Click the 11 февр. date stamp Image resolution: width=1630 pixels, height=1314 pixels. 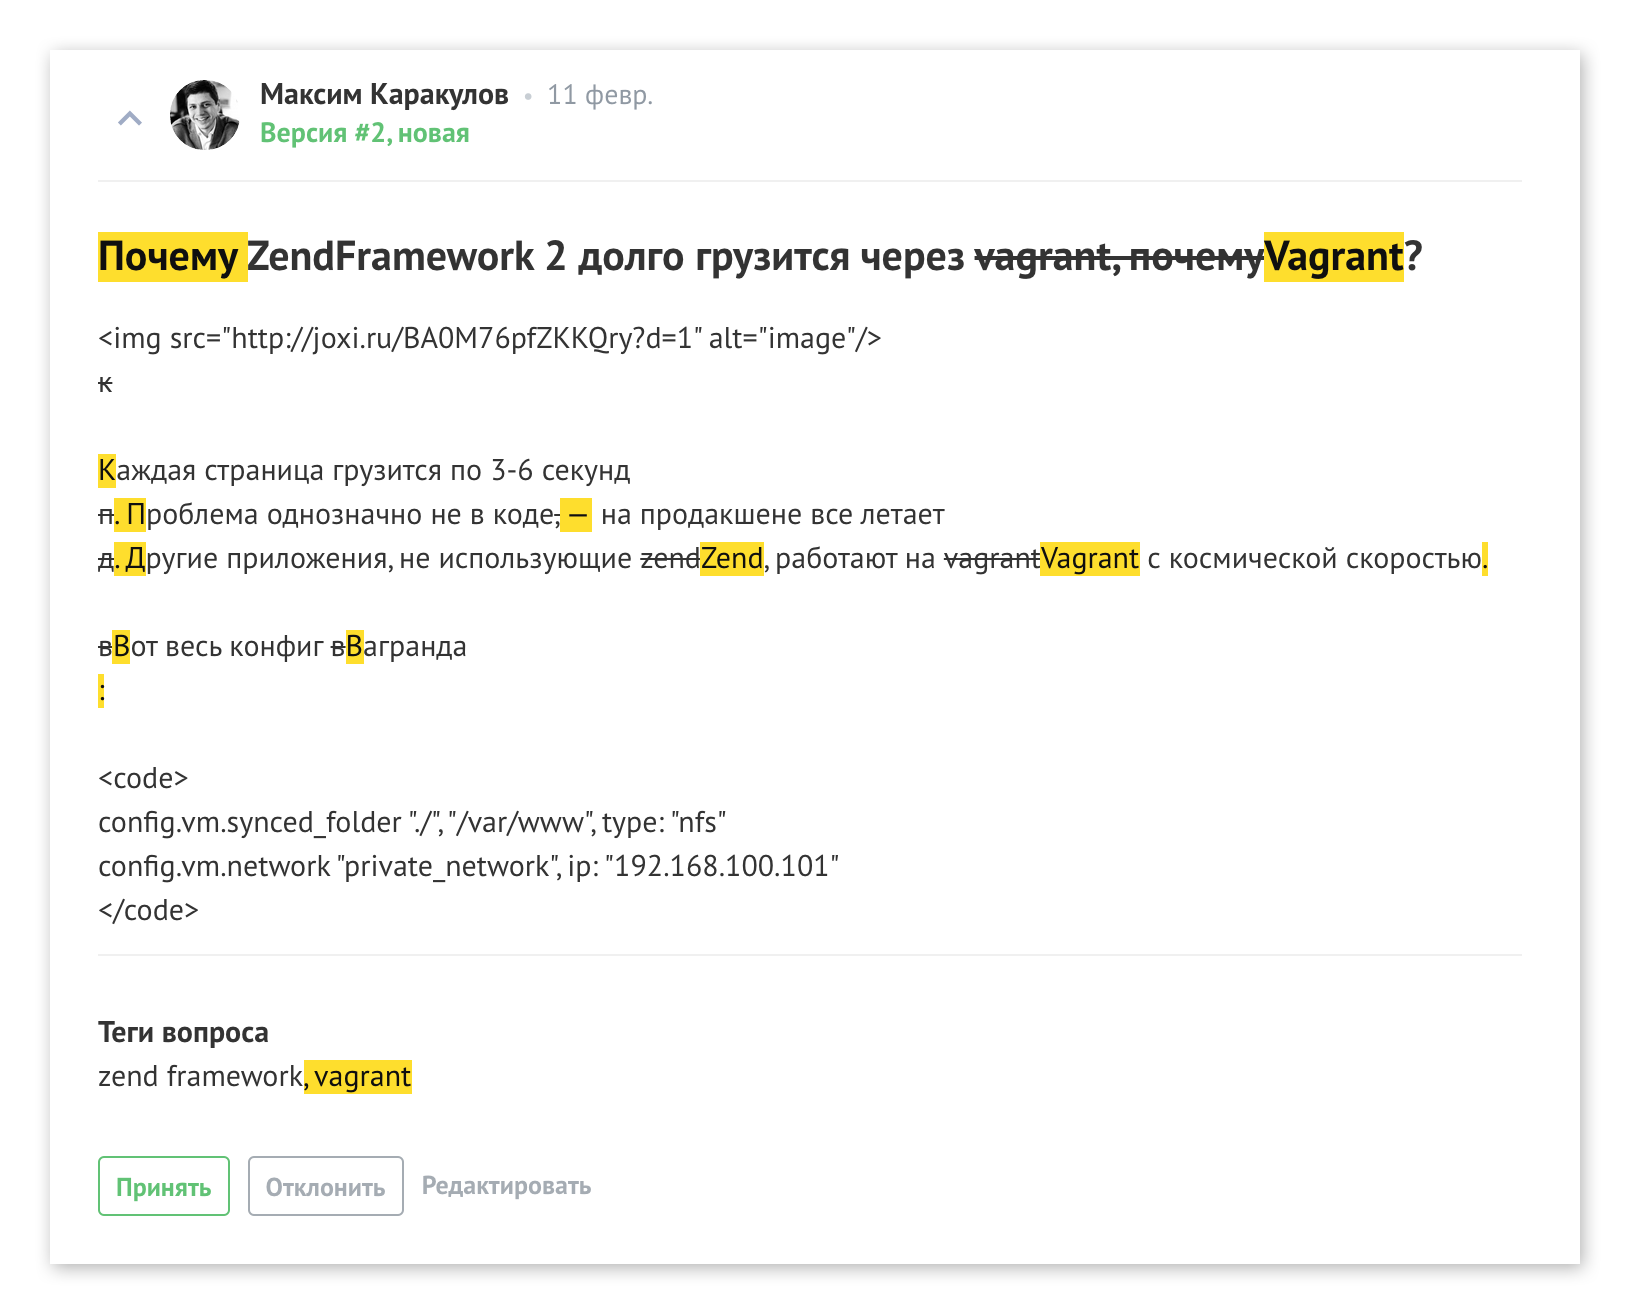599,95
